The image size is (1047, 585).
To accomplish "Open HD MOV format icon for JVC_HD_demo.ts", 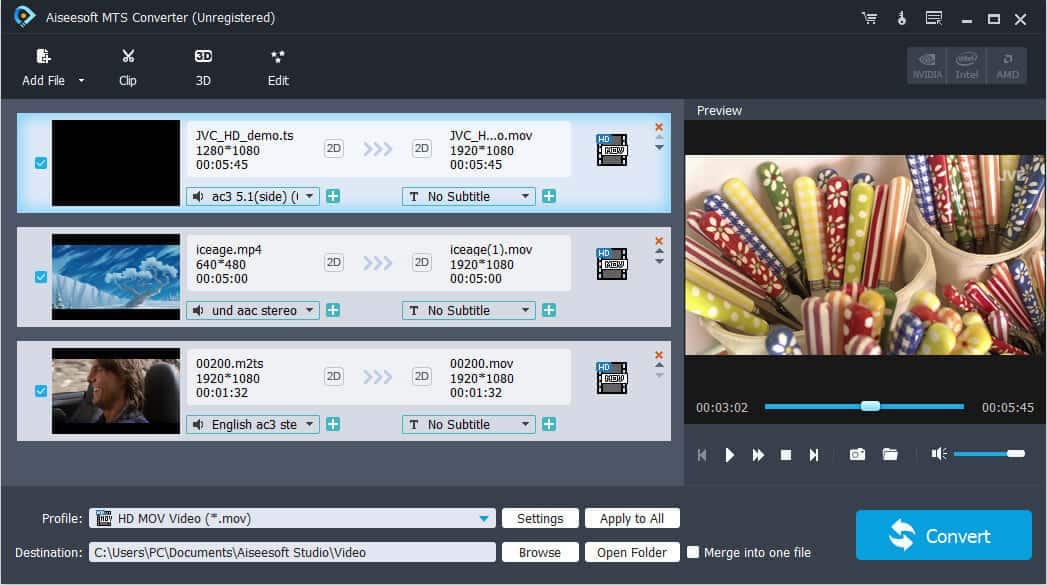I will (612, 150).
